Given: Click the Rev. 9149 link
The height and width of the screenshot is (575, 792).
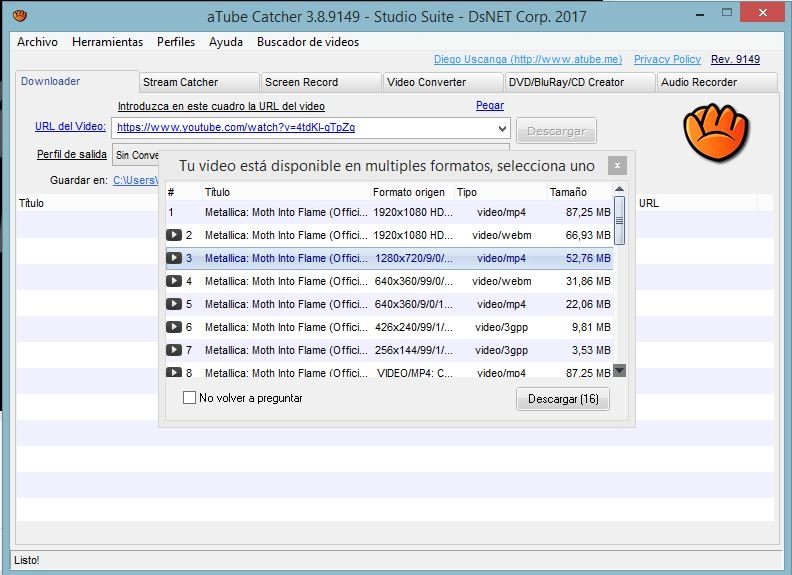Looking at the screenshot, I should click(x=735, y=59).
